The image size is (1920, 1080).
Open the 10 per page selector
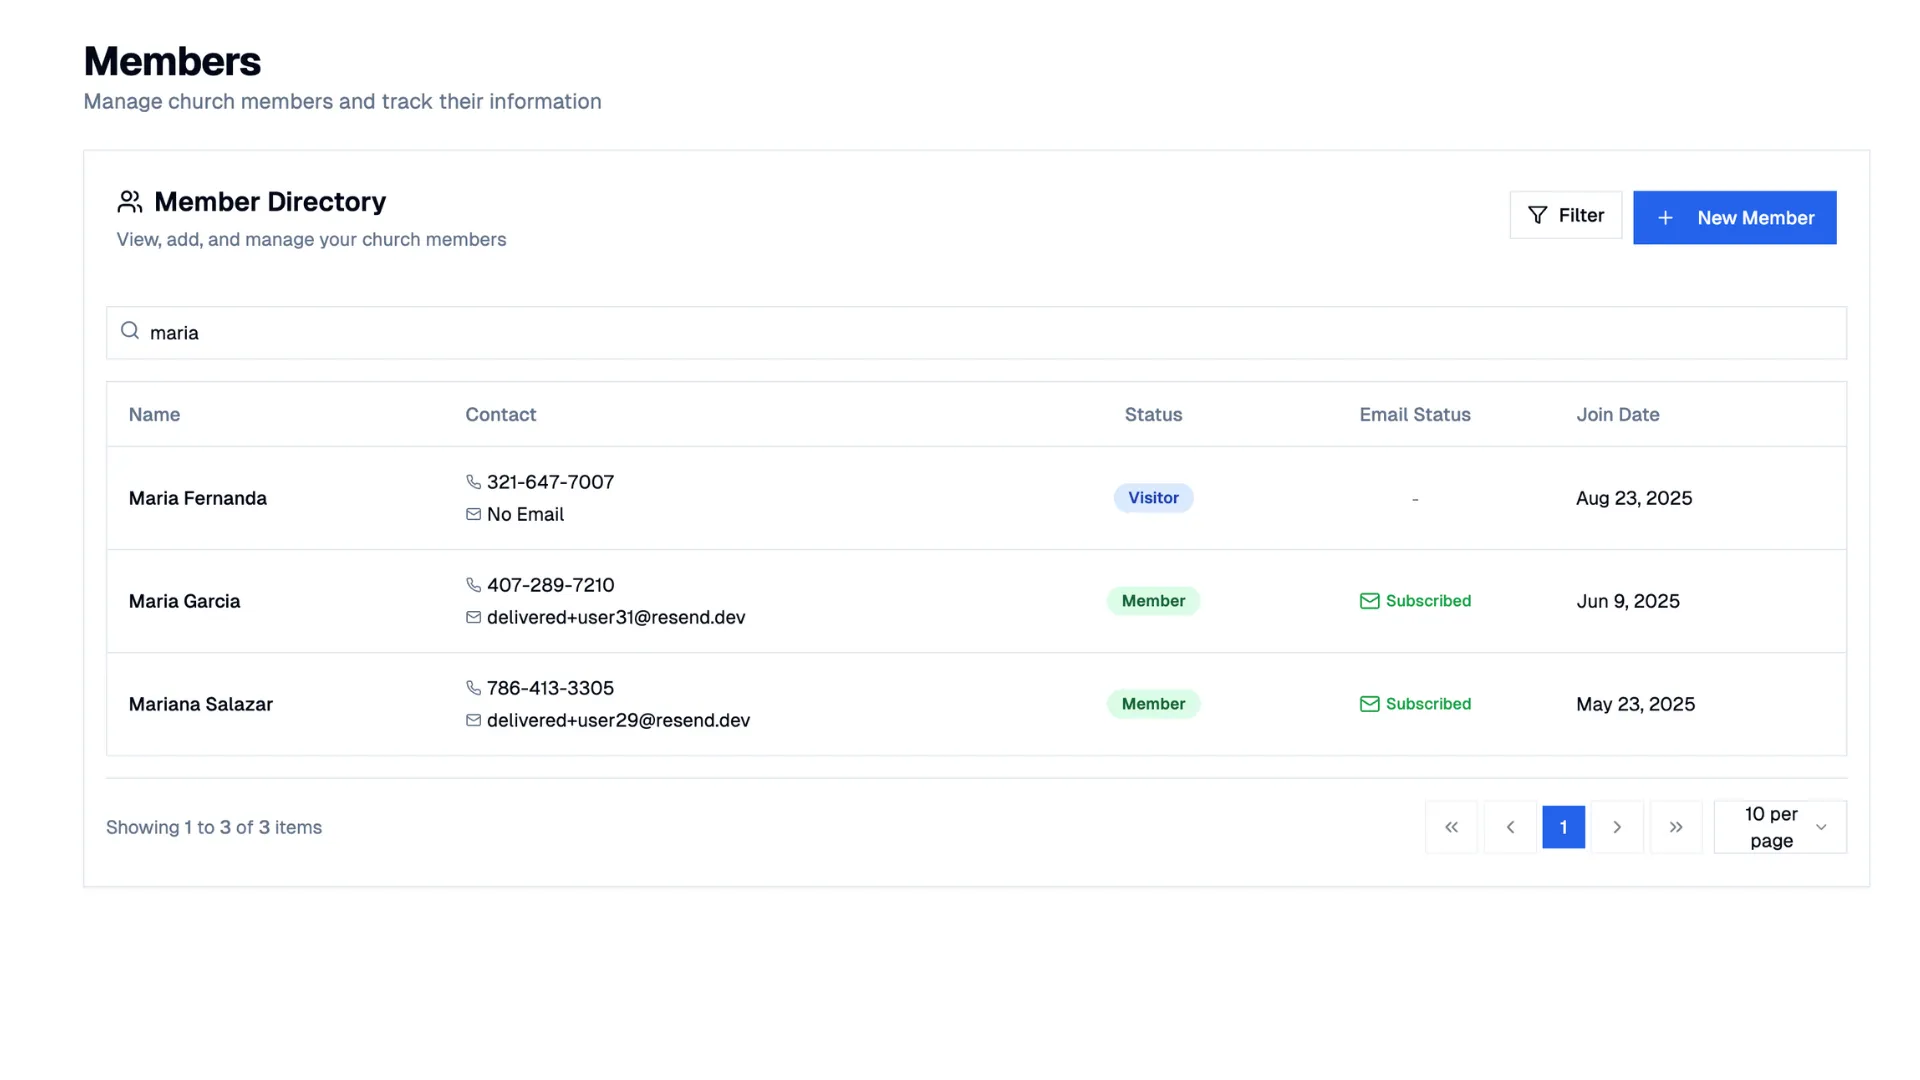(x=1780, y=827)
